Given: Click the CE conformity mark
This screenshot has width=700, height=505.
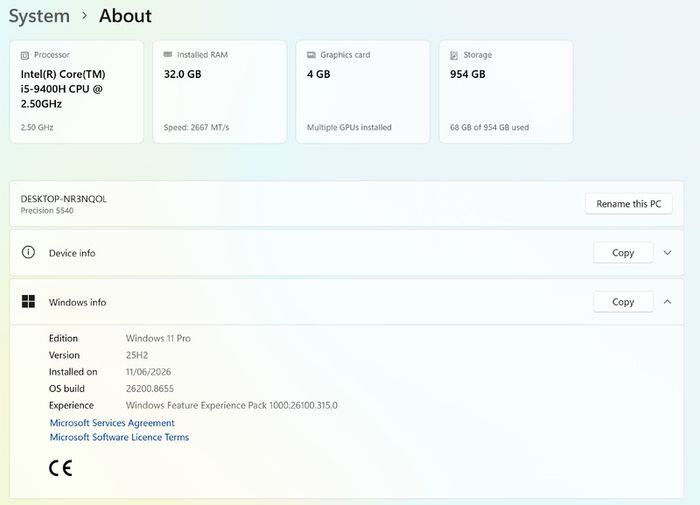Looking at the screenshot, I should pos(60,468).
